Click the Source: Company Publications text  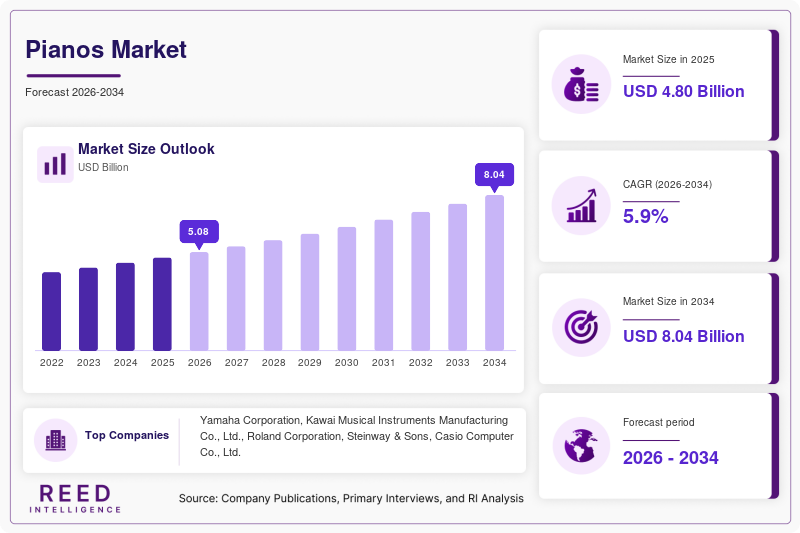(x=351, y=498)
